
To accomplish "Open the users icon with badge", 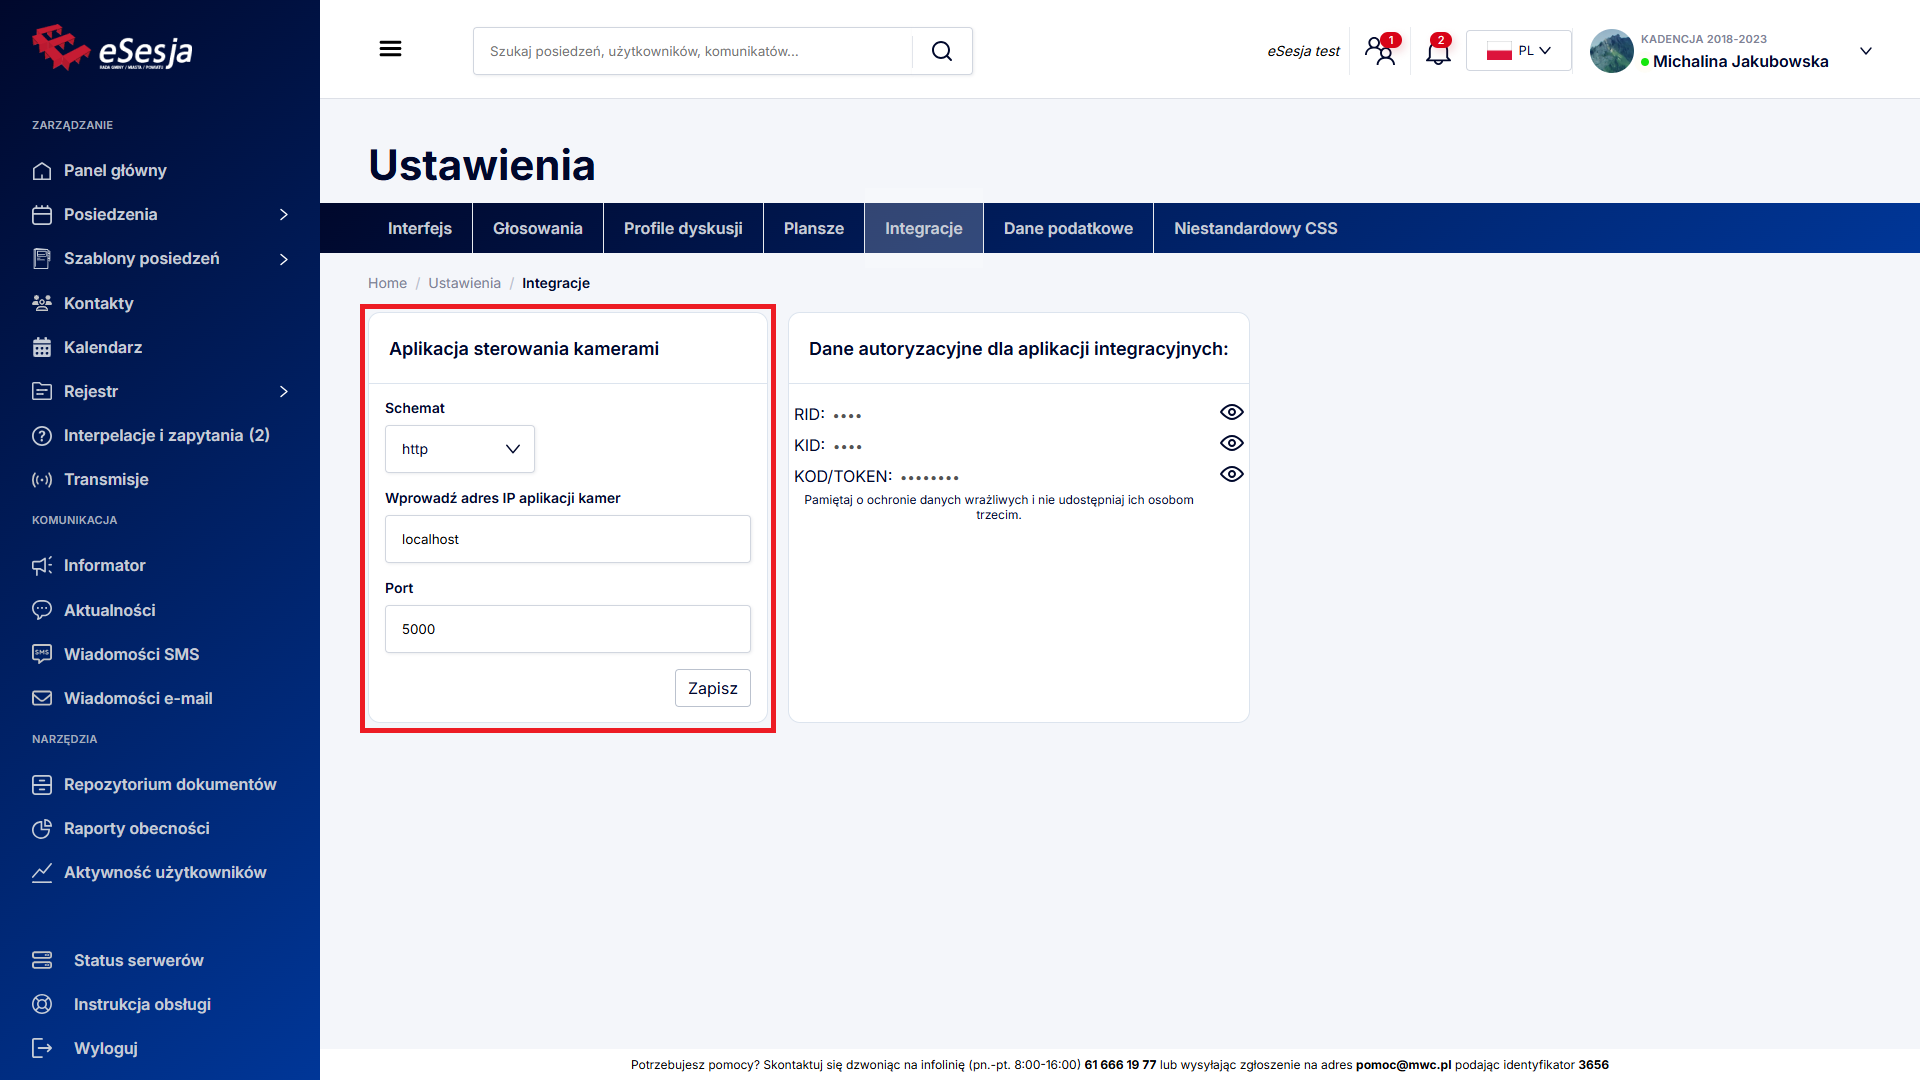I will (x=1382, y=51).
